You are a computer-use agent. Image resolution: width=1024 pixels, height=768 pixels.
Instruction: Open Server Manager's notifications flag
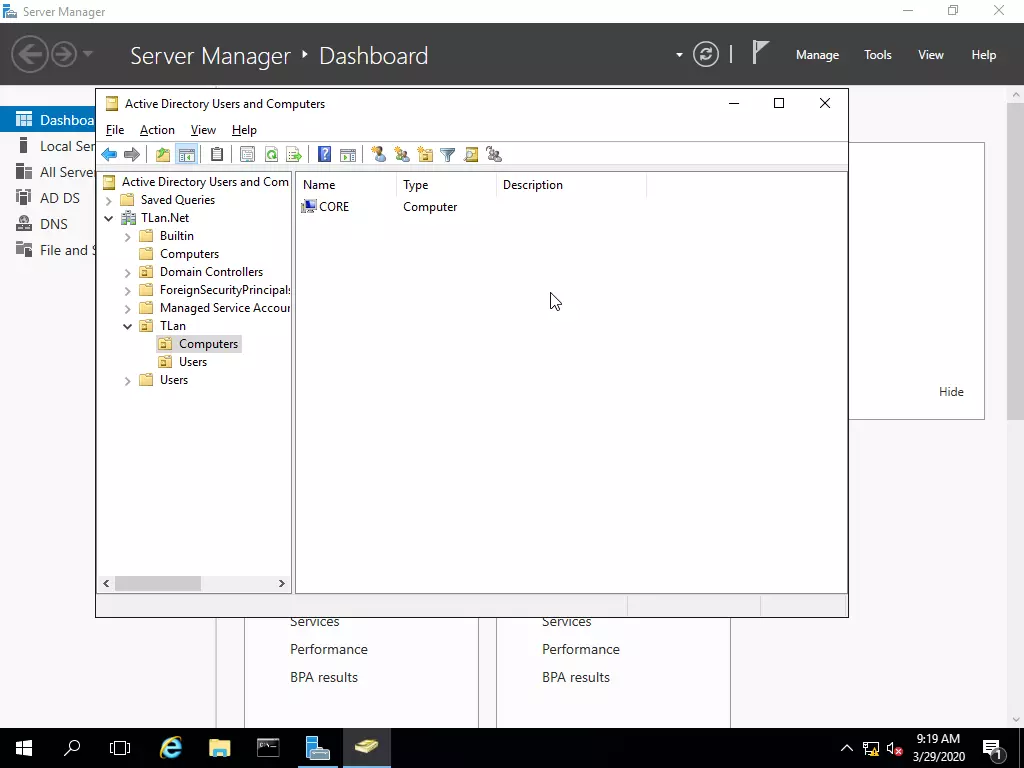click(760, 53)
